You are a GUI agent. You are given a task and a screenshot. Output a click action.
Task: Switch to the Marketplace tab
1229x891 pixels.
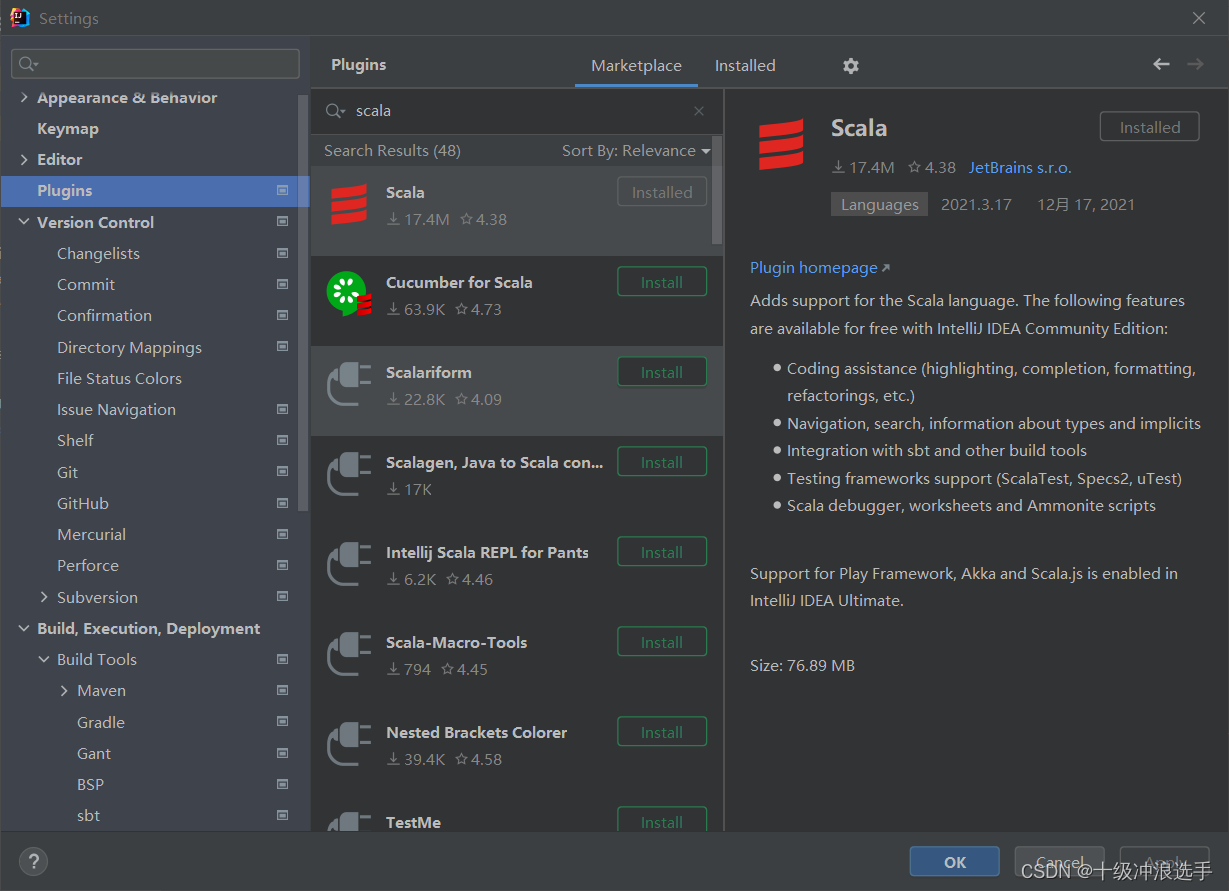pos(636,66)
